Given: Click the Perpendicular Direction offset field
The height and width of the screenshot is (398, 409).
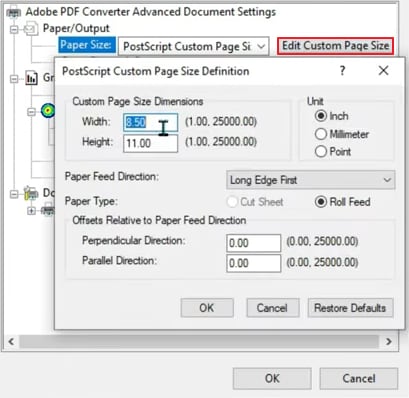Looking at the screenshot, I should (254, 243).
